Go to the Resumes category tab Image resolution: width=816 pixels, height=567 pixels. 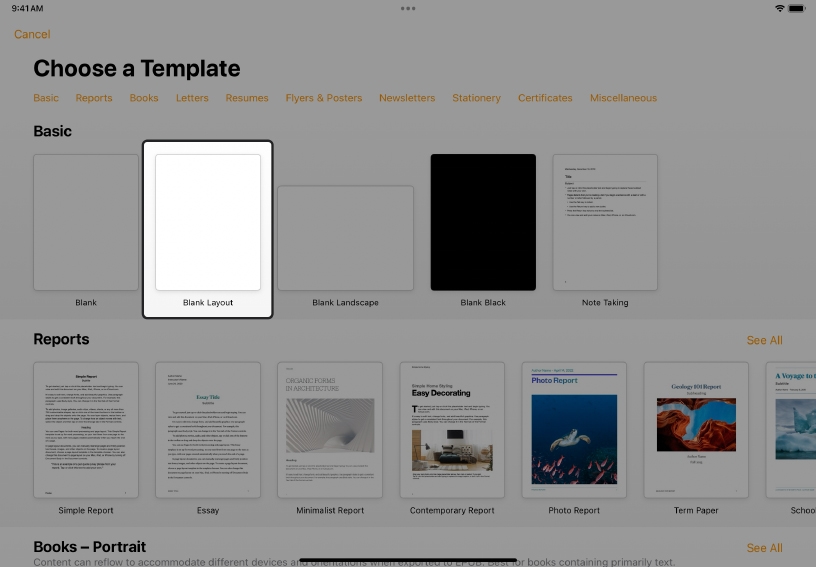247,98
